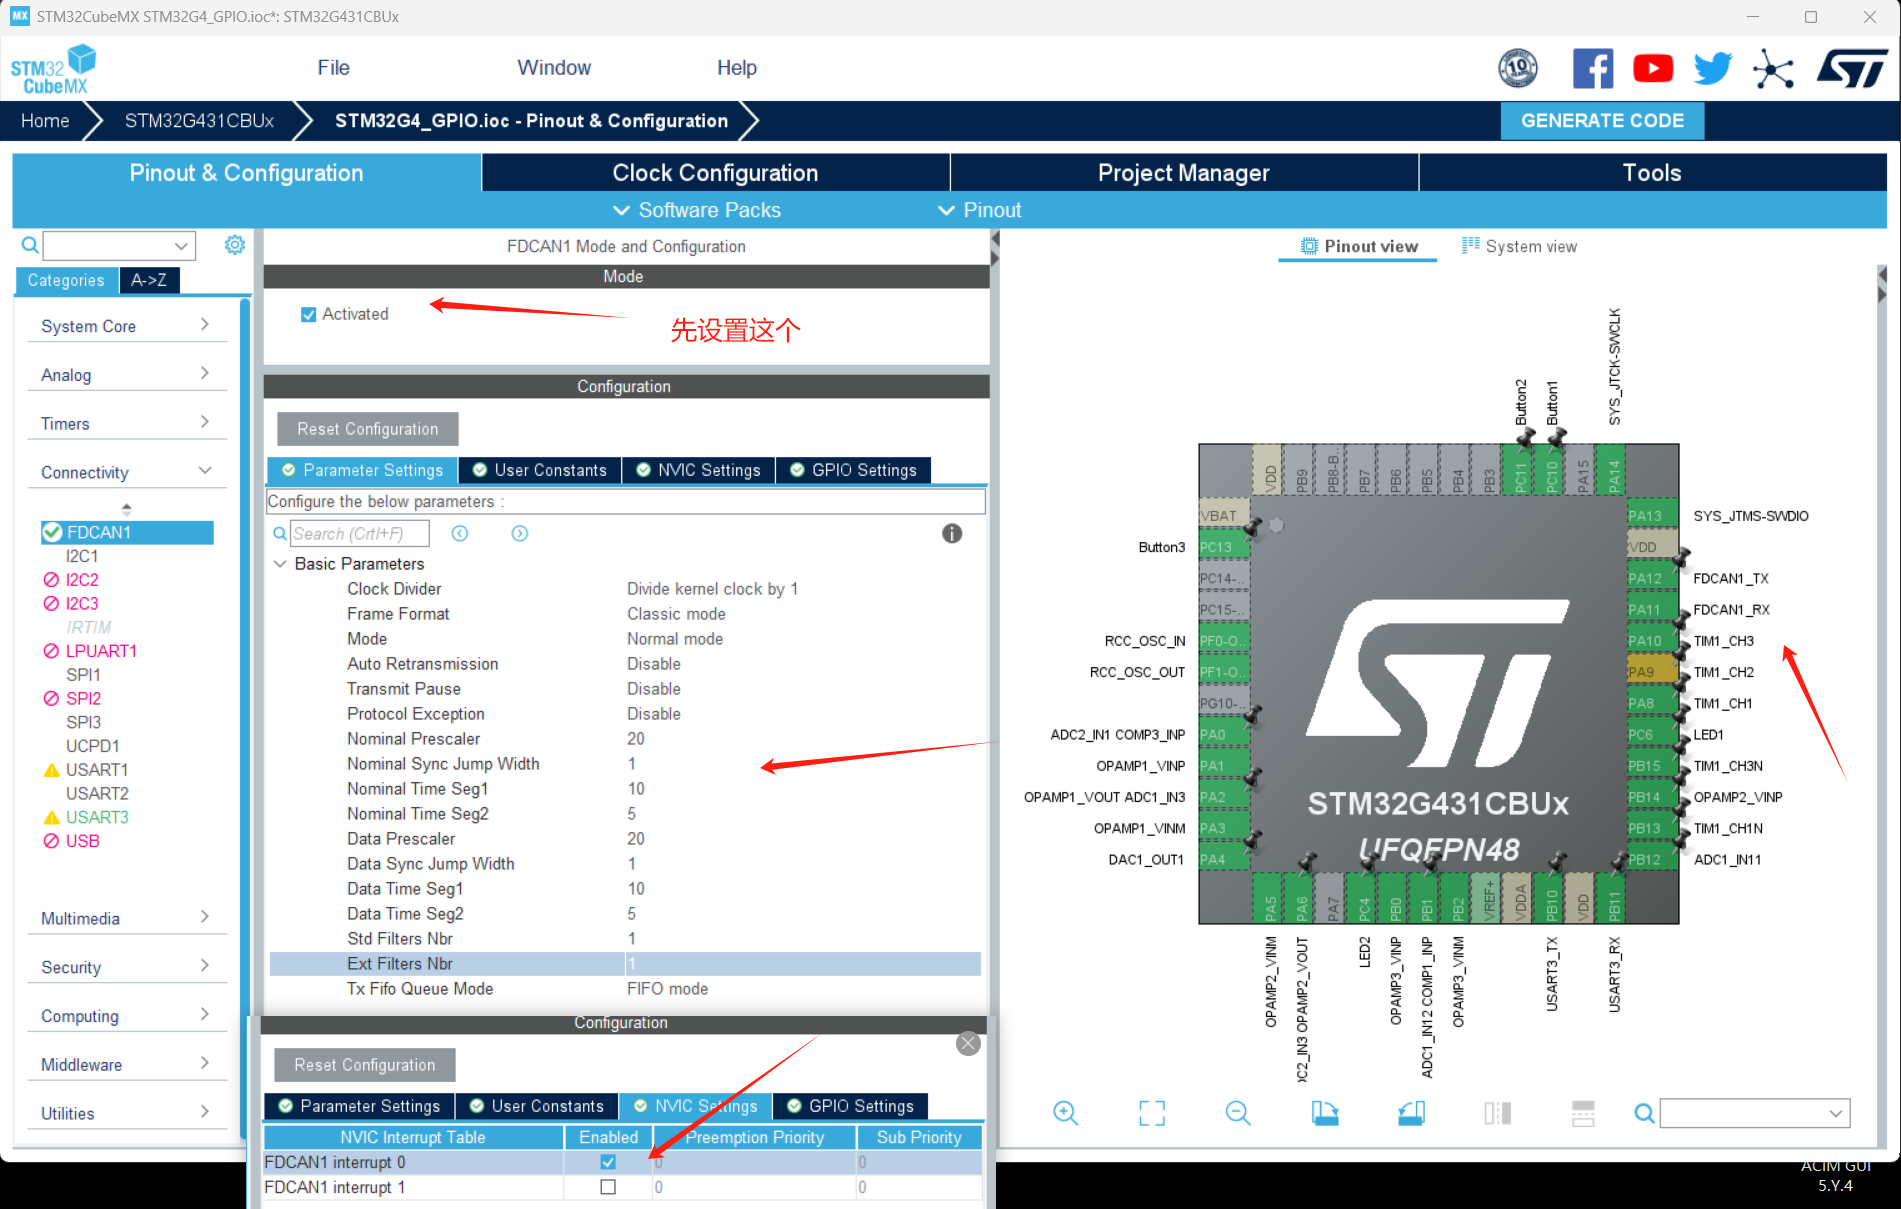Go to Home breadcrumb

pyautogui.click(x=45, y=121)
